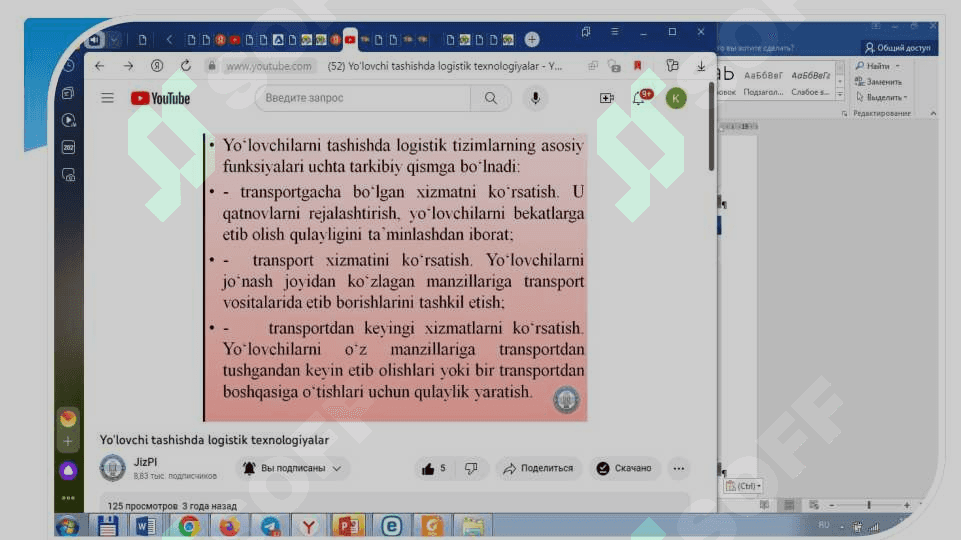961x540 pixels.
Task: Go back in the browser
Action: pos(100,66)
